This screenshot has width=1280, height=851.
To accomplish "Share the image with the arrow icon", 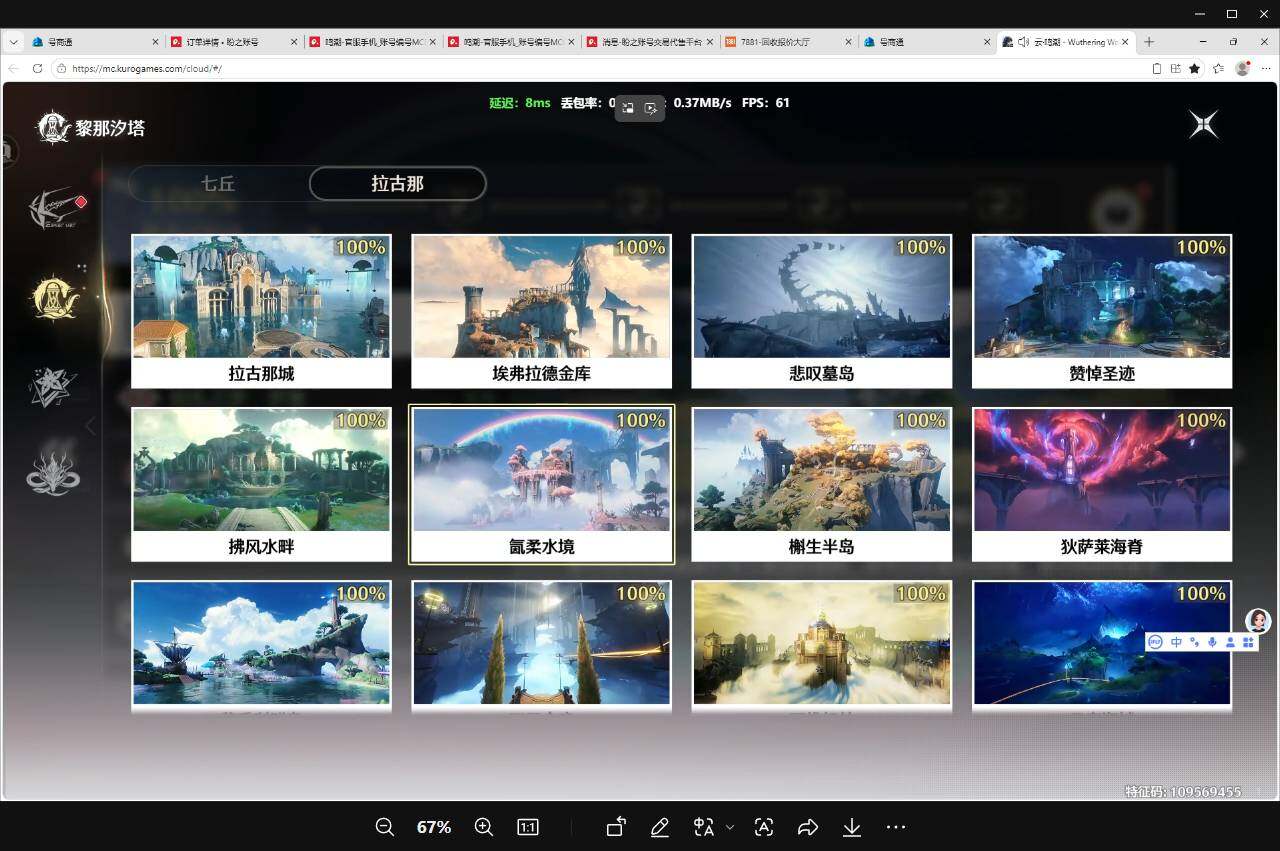I will coord(808,827).
